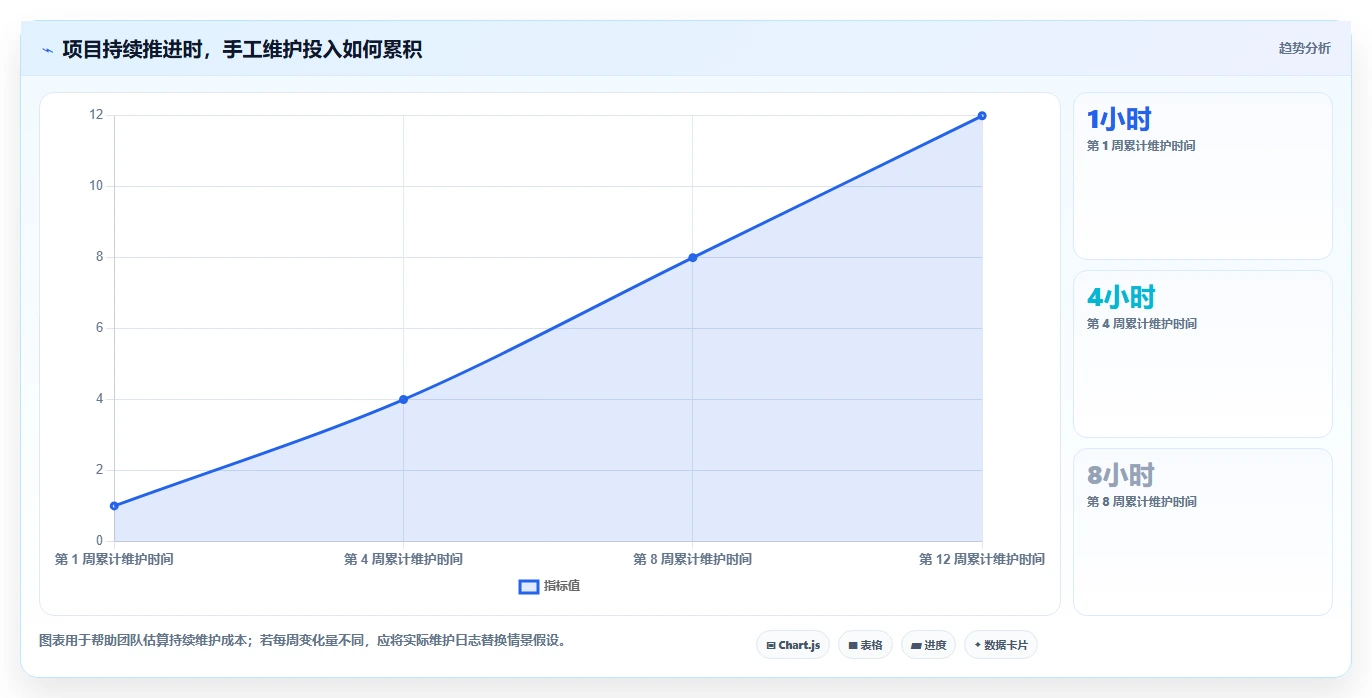Click the y-axis value 12
The height and width of the screenshot is (698, 1372).
pyautogui.click(x=96, y=115)
